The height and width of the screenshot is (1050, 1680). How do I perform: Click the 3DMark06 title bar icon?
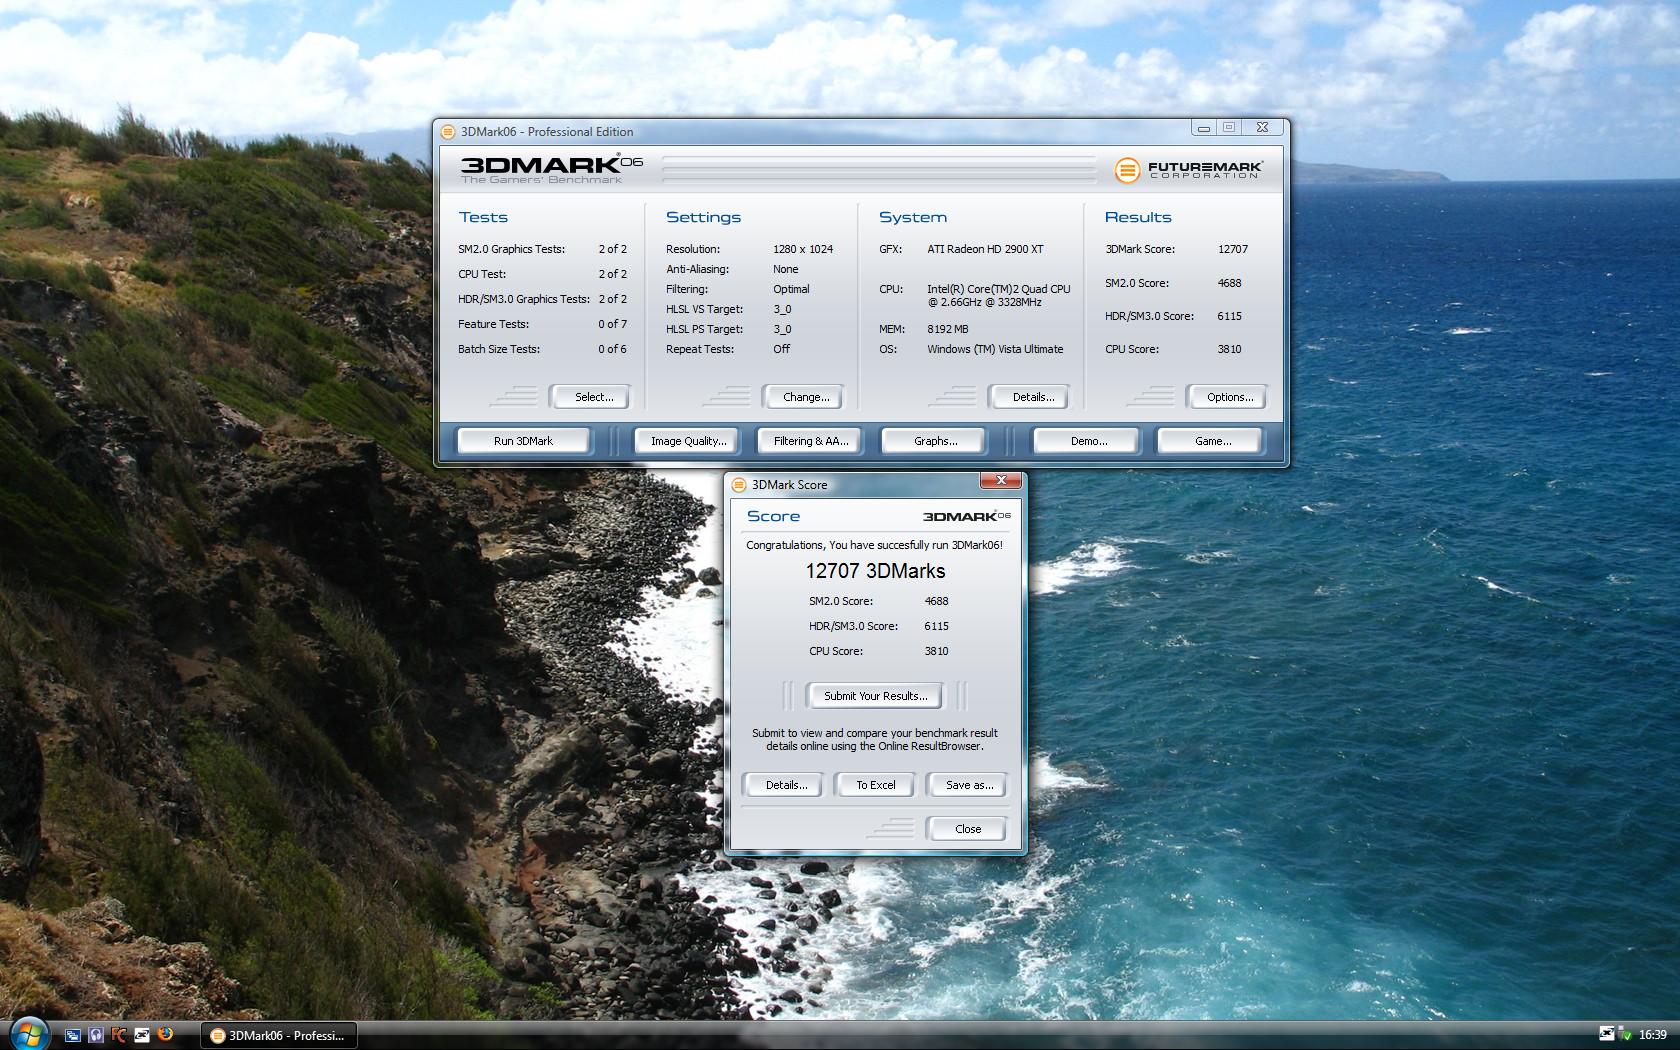(448, 132)
